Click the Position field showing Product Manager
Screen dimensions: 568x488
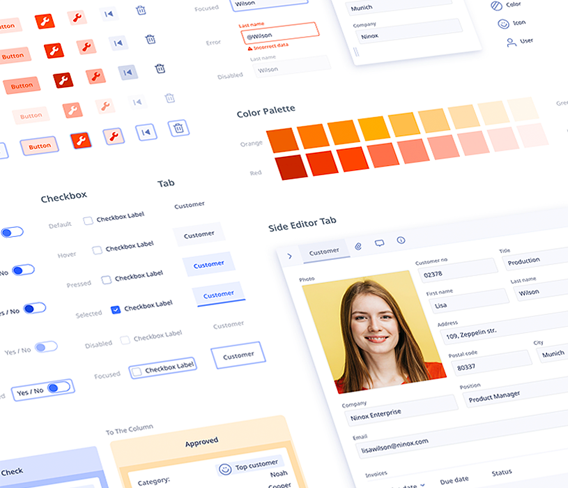point(516,392)
